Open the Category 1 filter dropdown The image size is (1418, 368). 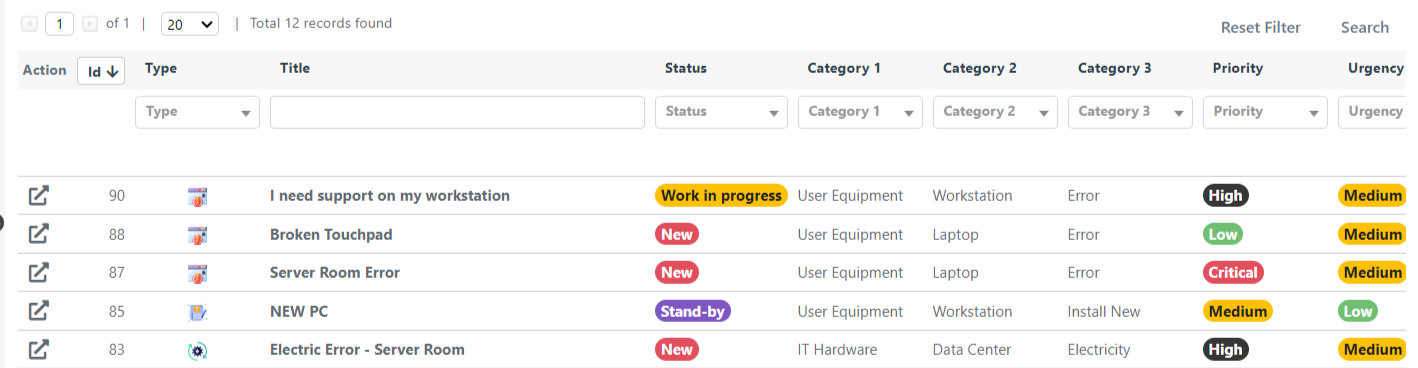click(860, 112)
